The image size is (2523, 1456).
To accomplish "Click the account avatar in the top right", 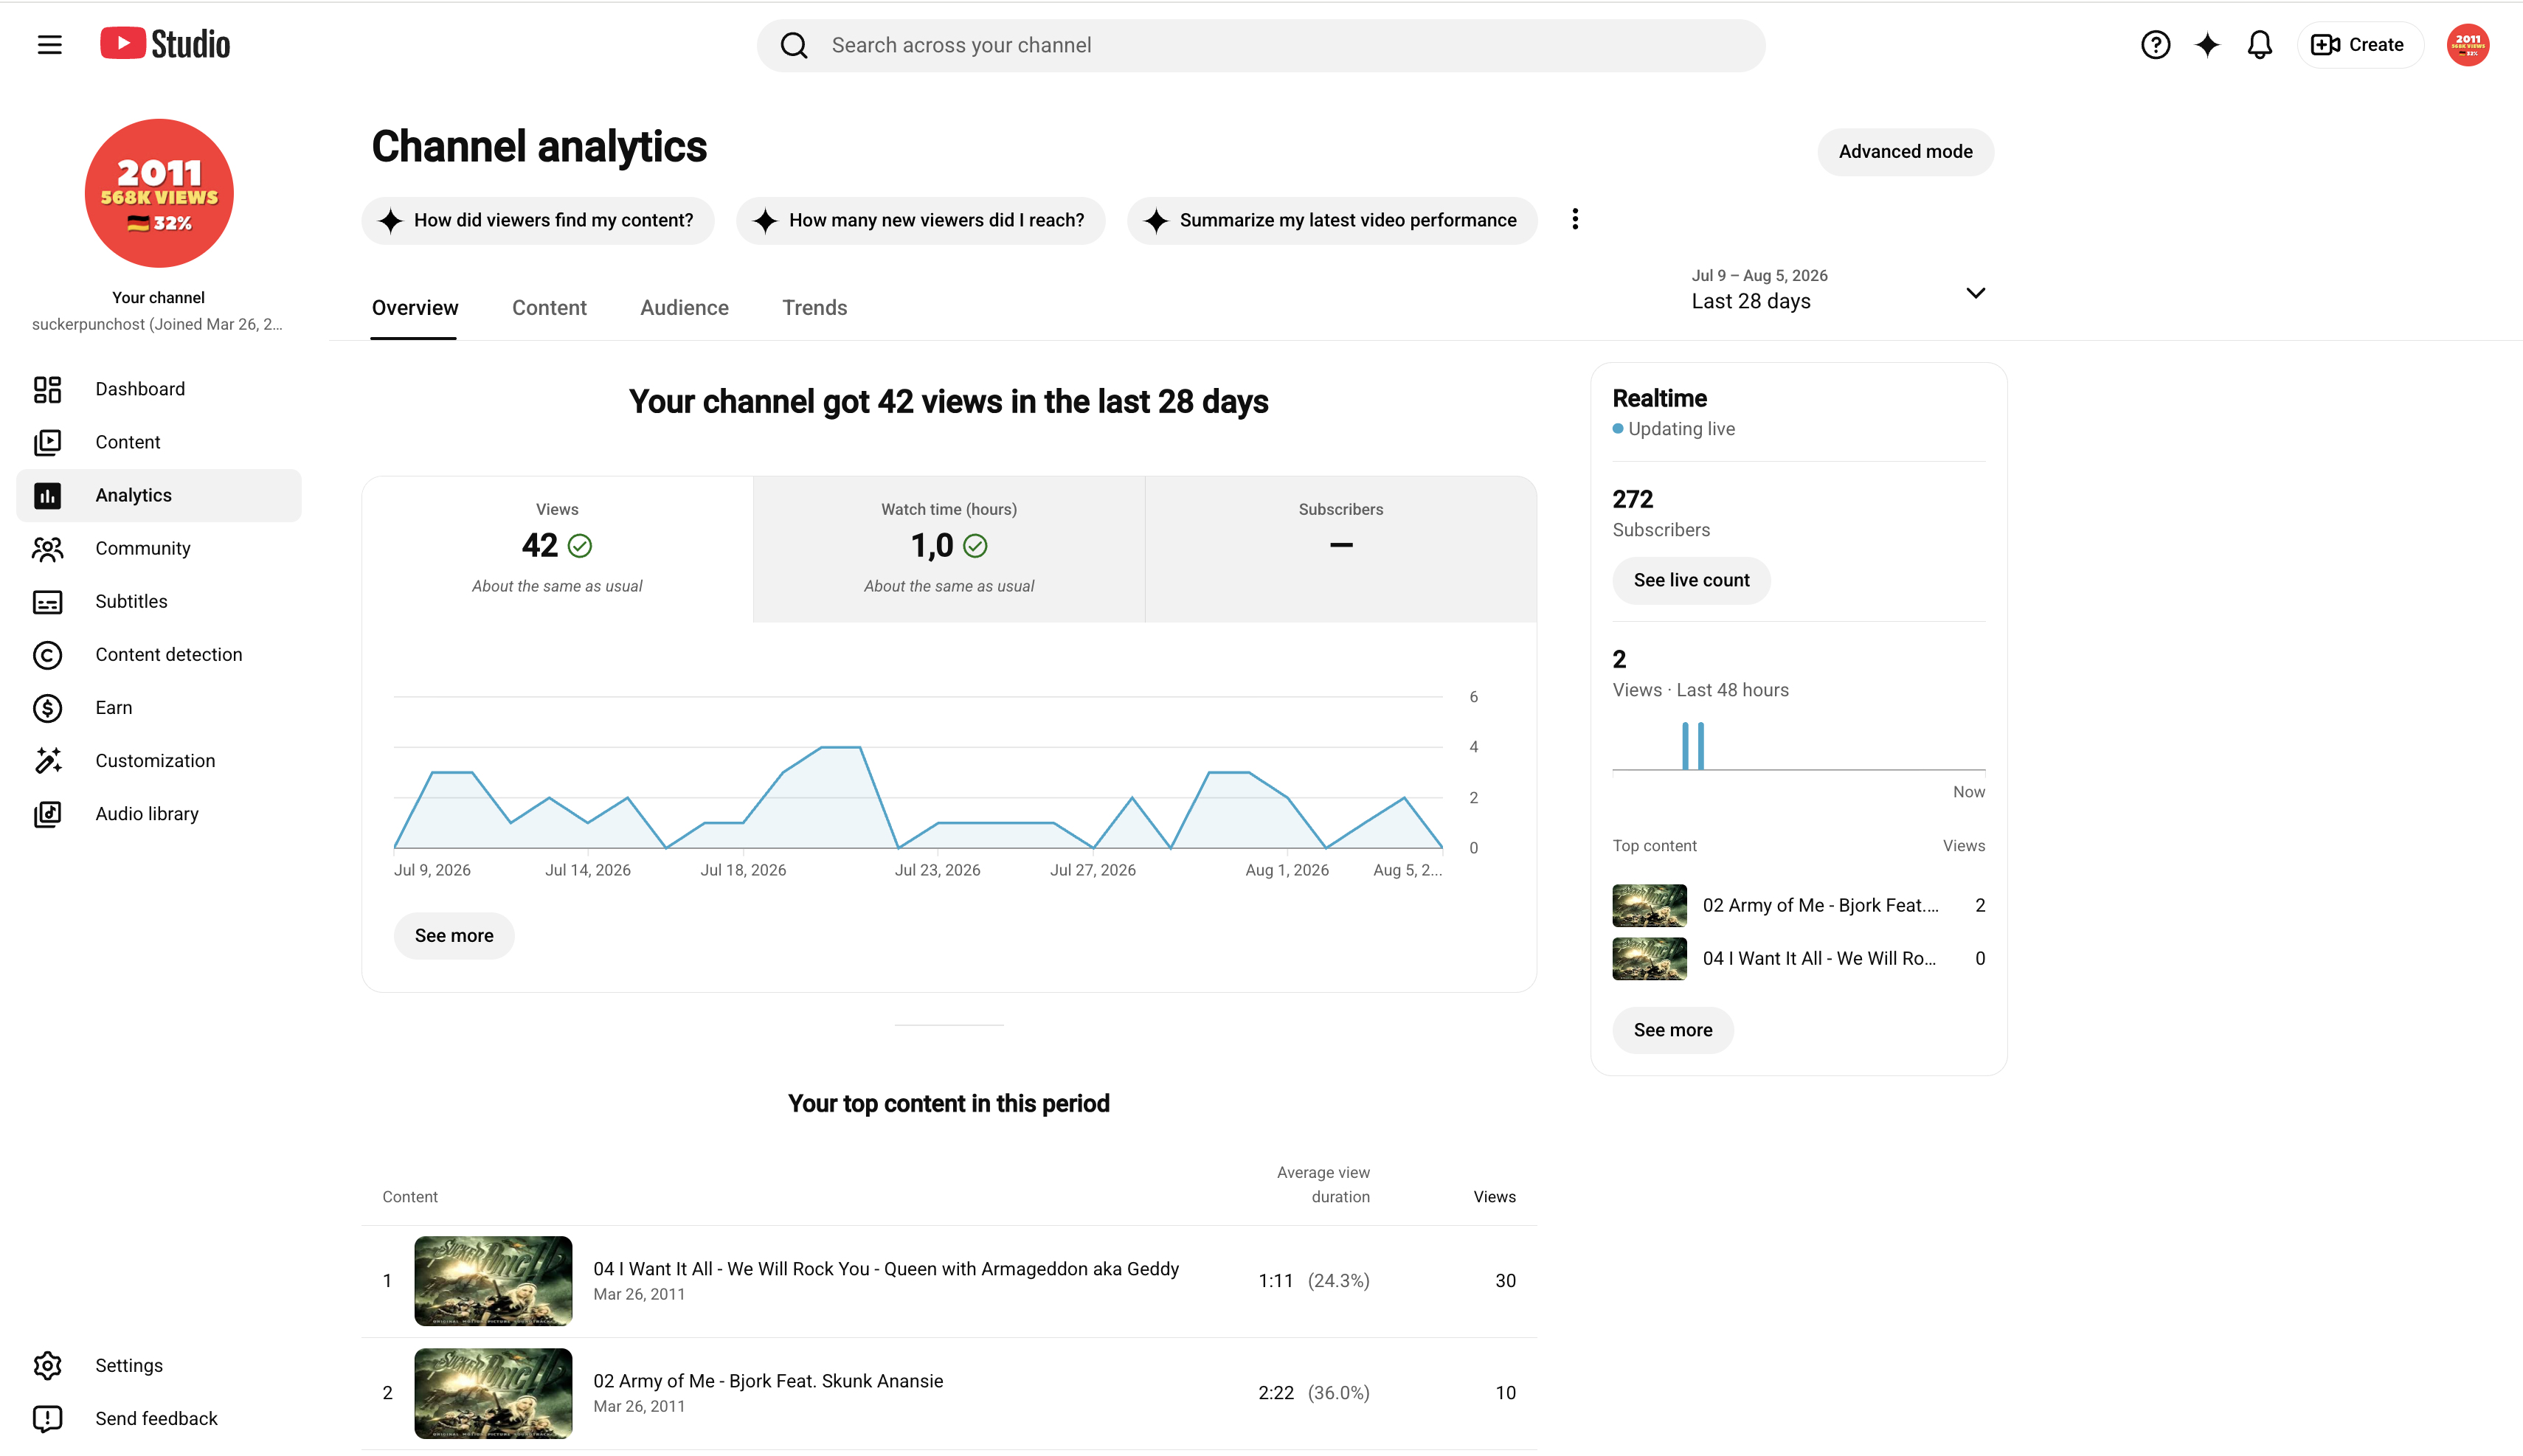I will coord(2467,45).
